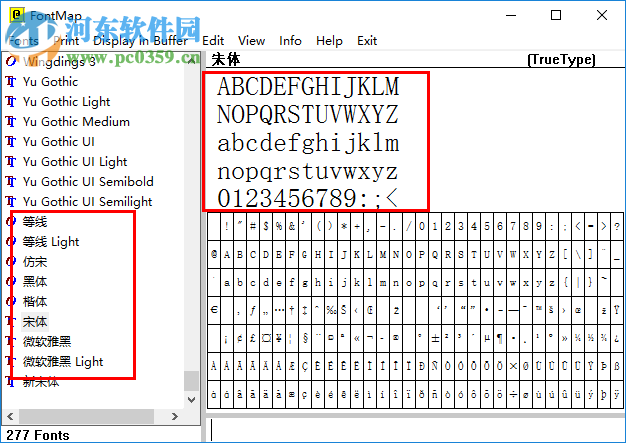626x443 pixels.
Task: Click TrueType icon beside Yu Gothic UI Semibold
Action: [11, 182]
